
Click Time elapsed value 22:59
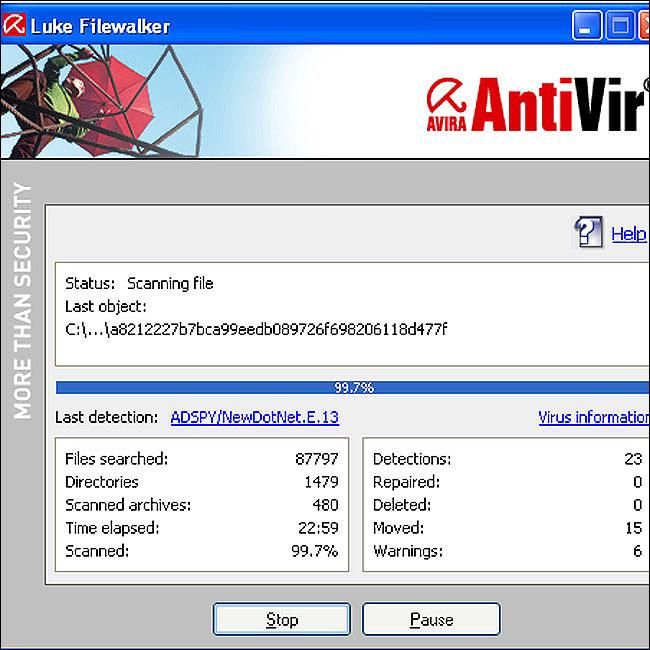[x=318, y=528]
